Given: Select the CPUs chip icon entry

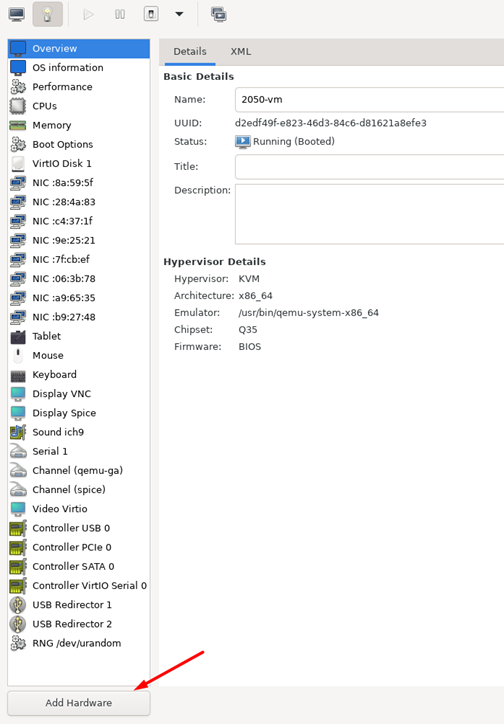Looking at the screenshot, I should click(x=18, y=106).
